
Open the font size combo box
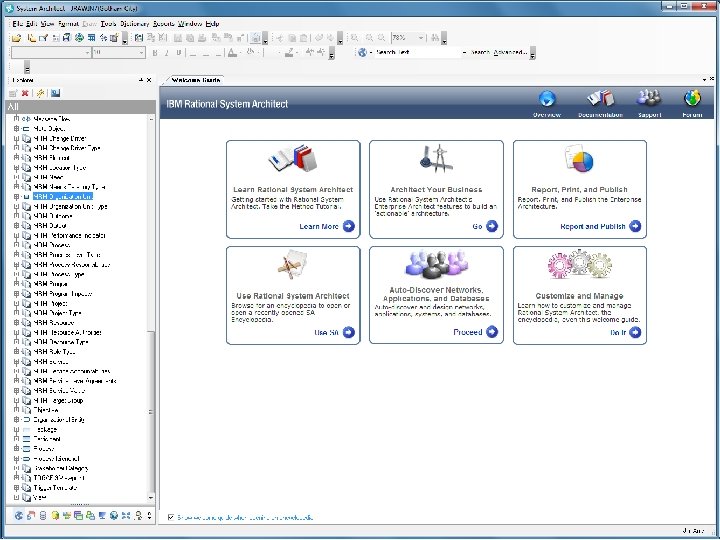click(x=118, y=53)
